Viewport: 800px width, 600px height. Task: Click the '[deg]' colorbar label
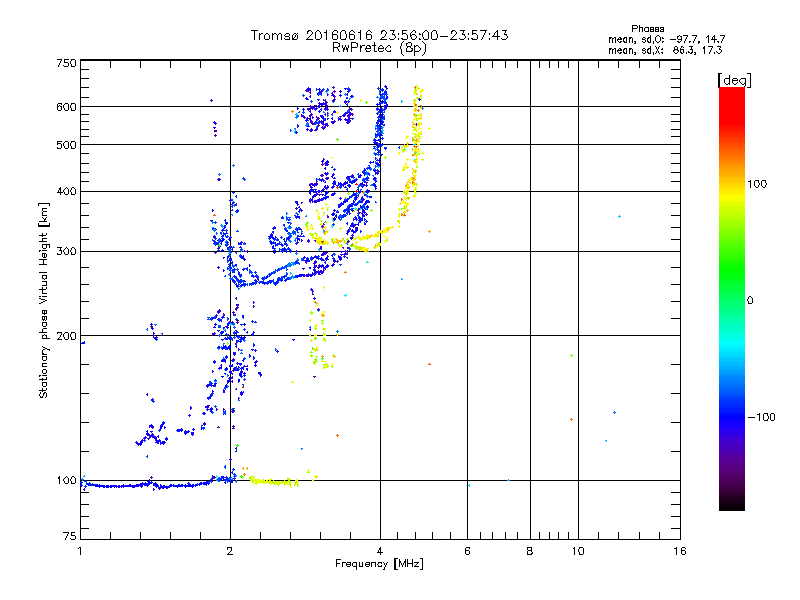[x=734, y=80]
